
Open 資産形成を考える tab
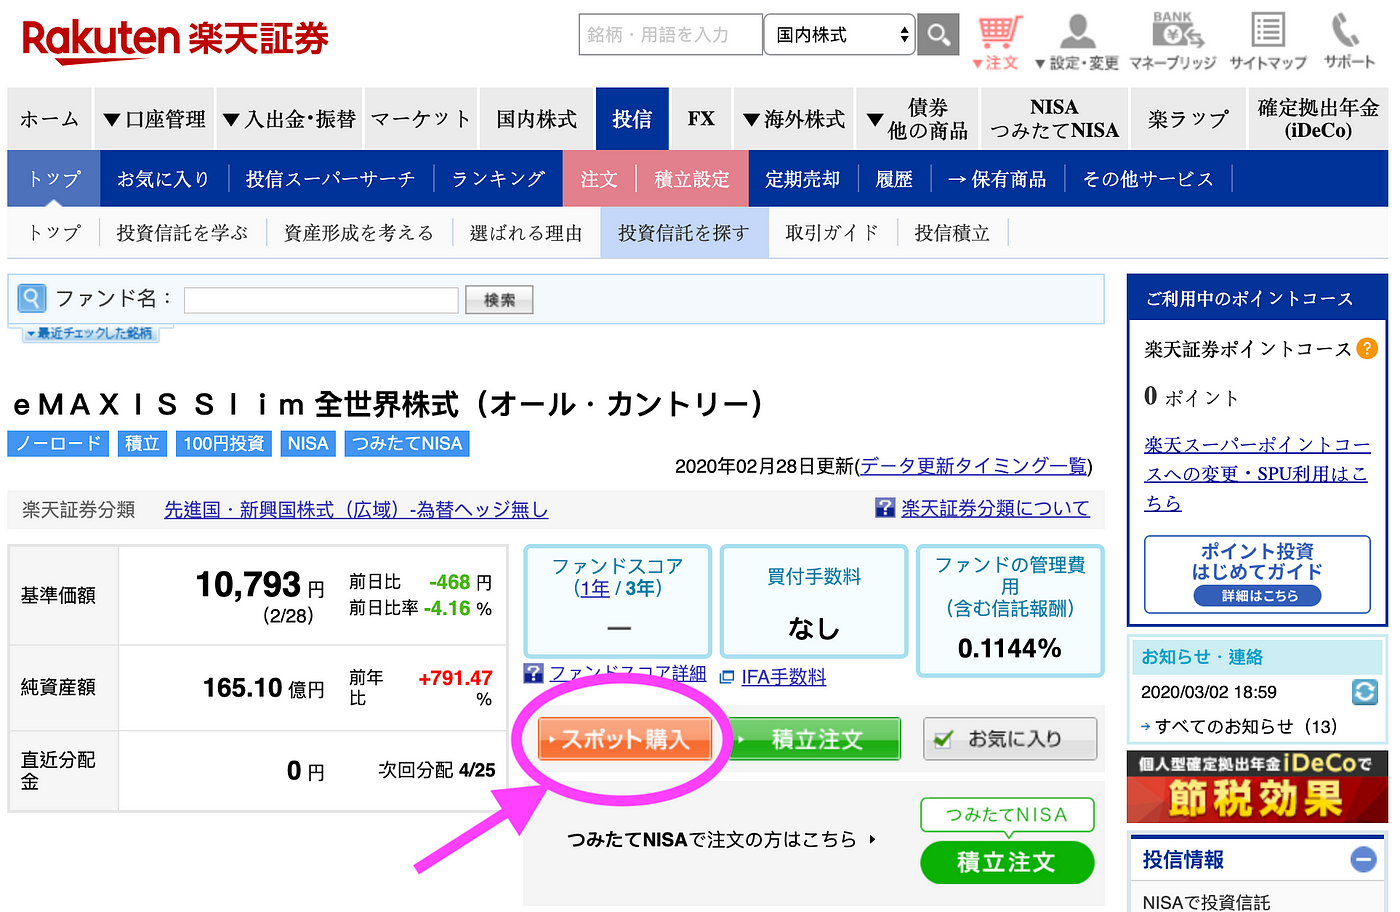point(359,233)
